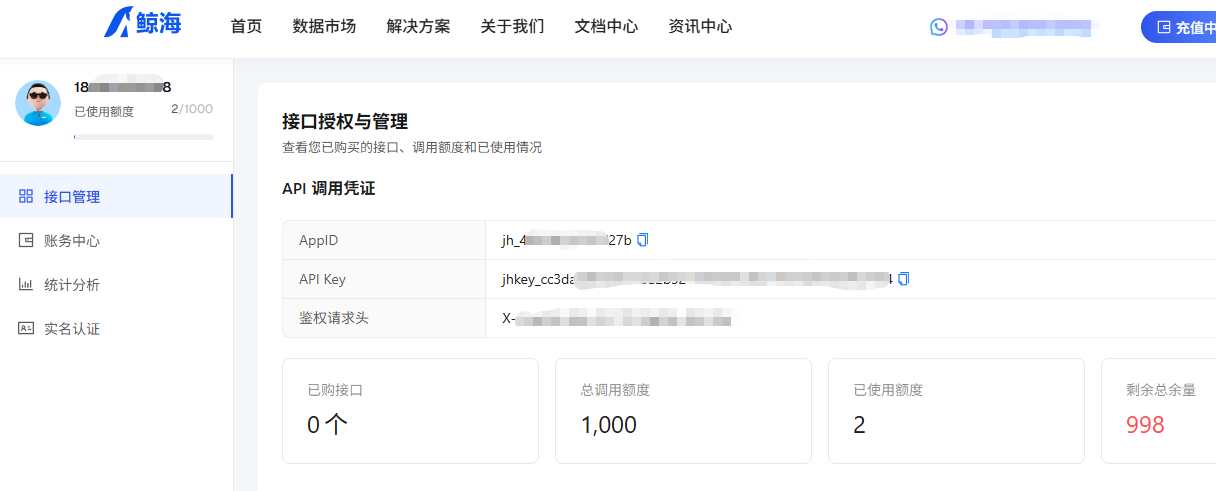Screen dimensions: 1216x491
Task: Click the 总调用额度 1,000 card
Action: coord(683,411)
